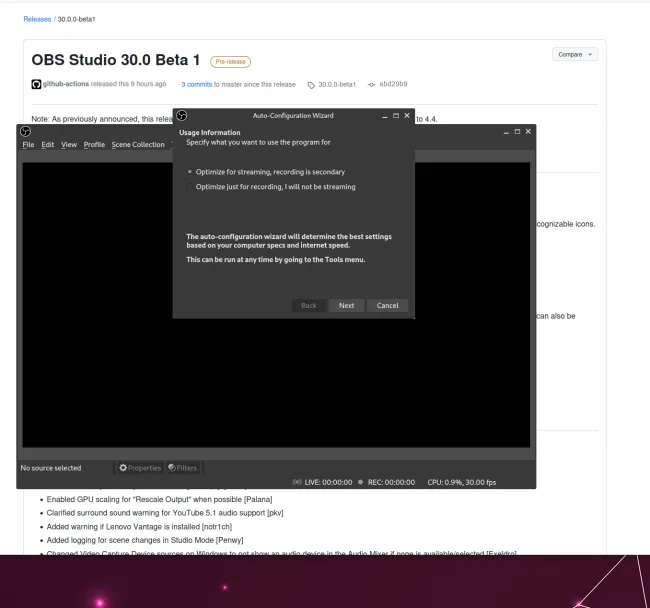This screenshot has height=608, width=650.
Task: Open Filters for the selected source
Action: tap(184, 466)
